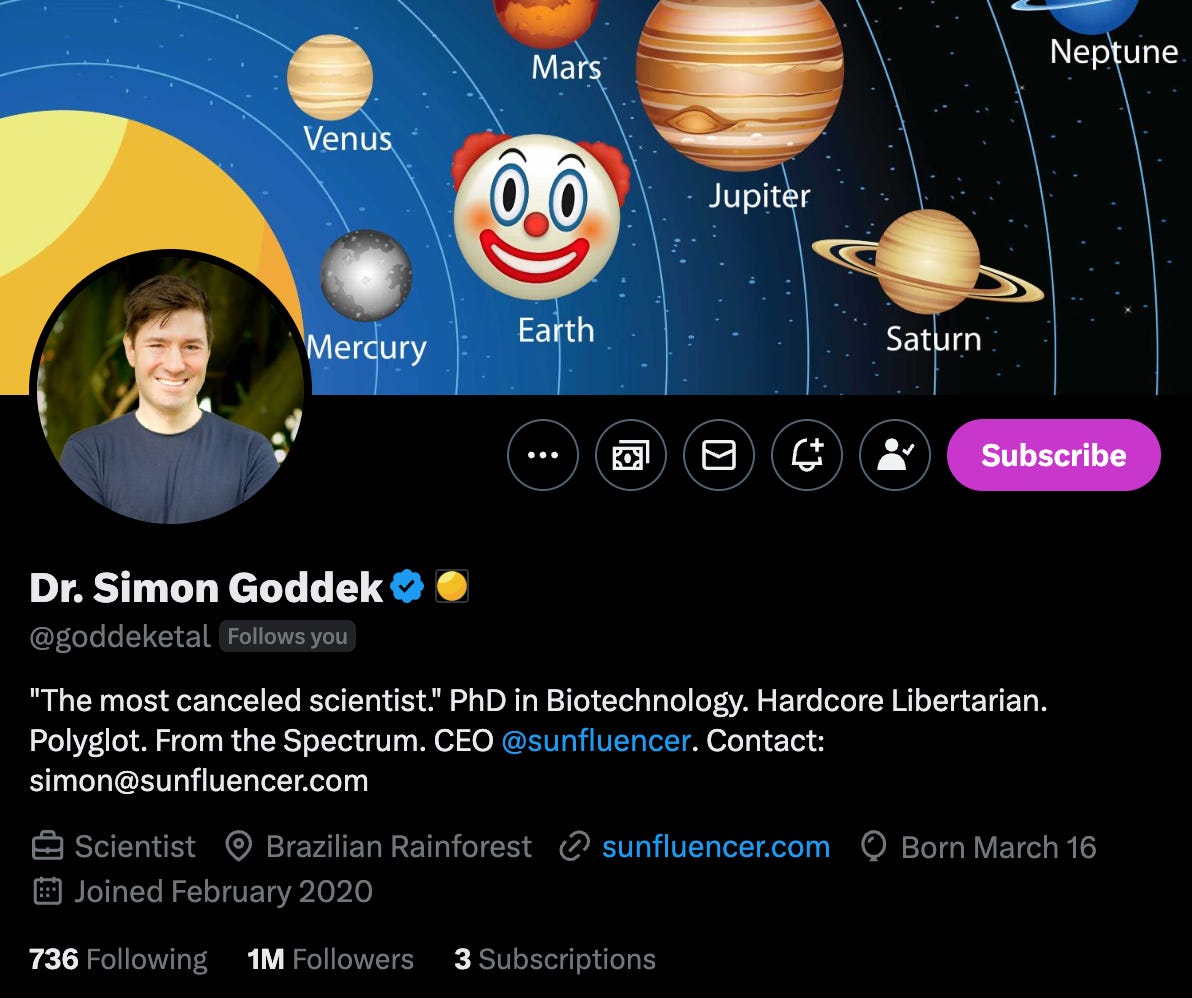The height and width of the screenshot is (998, 1192).
Task: Click the tip money icon button
Action: click(631, 455)
